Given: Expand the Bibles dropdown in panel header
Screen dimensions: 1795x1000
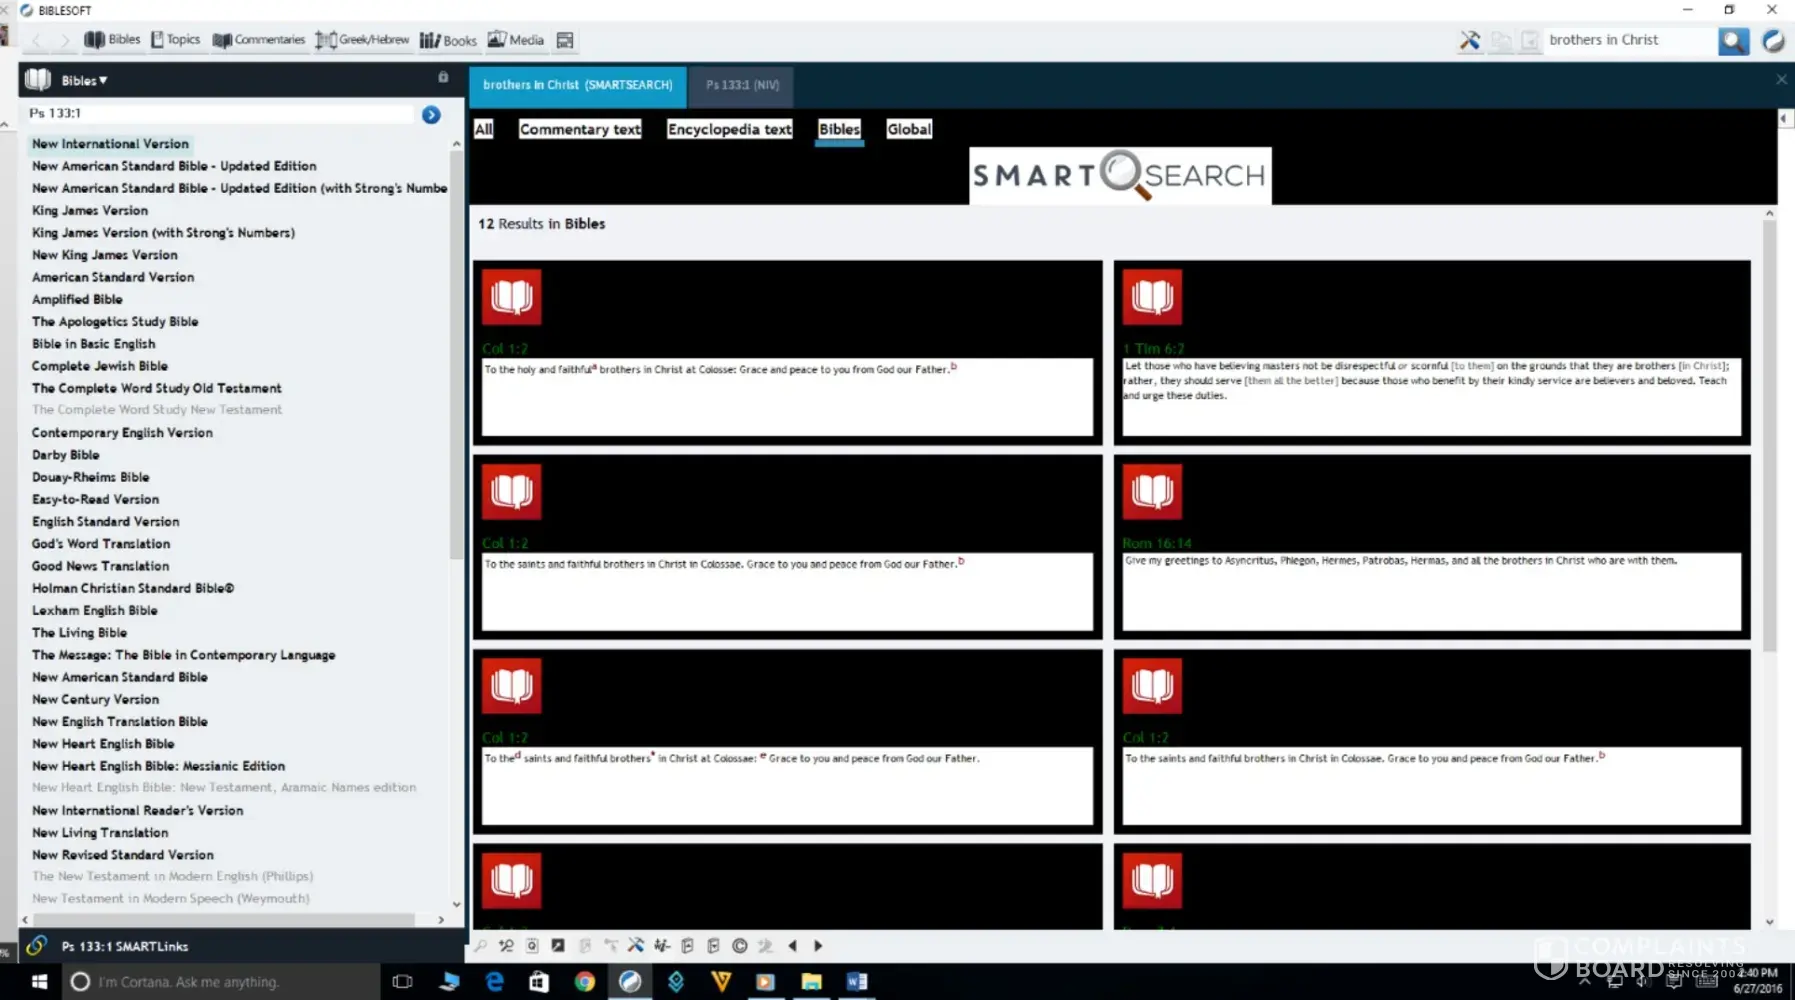Looking at the screenshot, I should point(84,80).
